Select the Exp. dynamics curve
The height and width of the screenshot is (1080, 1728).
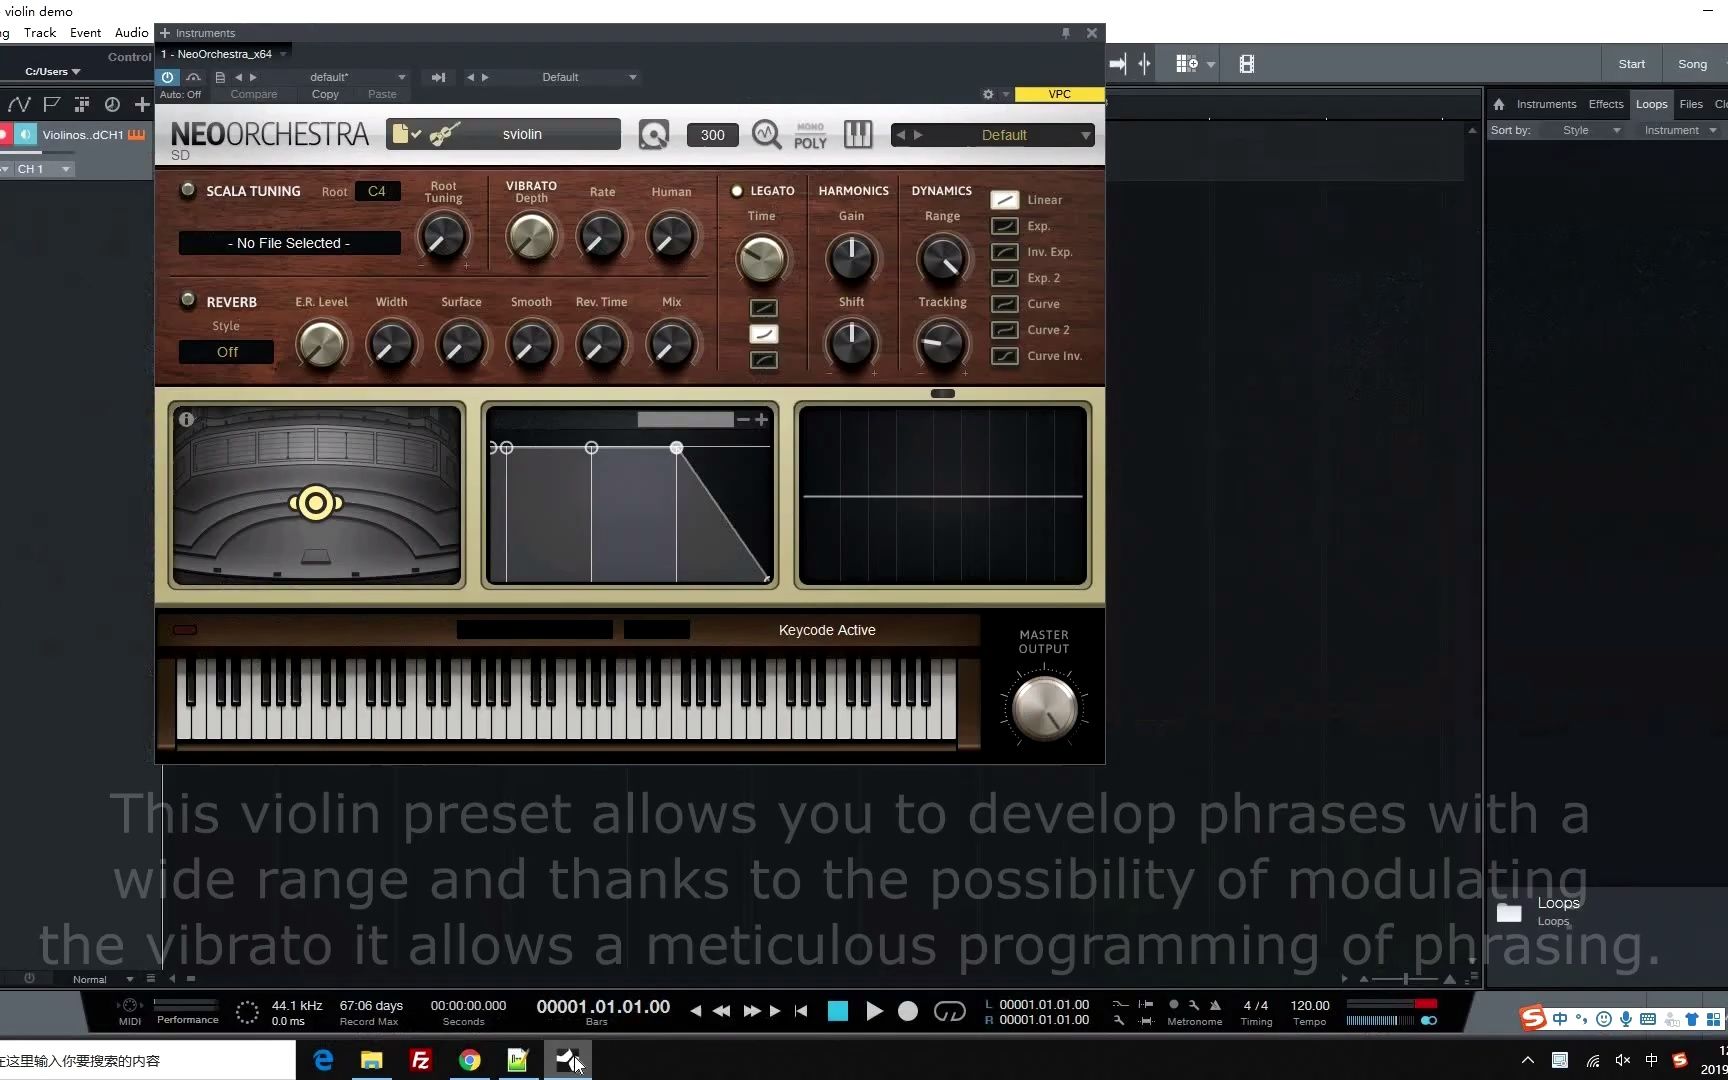pos(1005,226)
